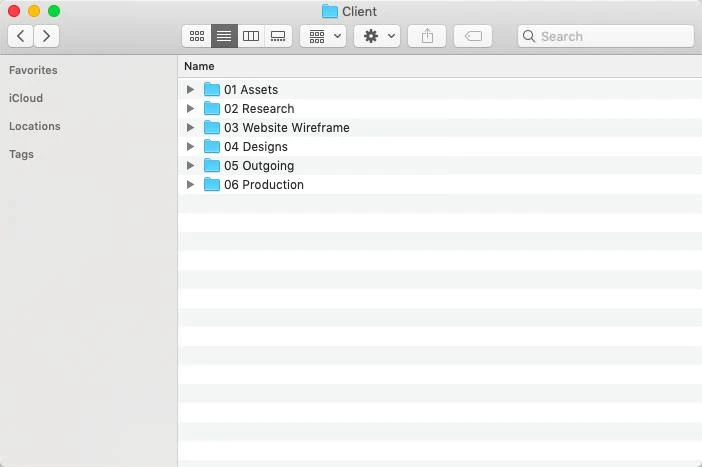Screen dimensions: 702x467
Task: Focus the Search field
Action: 606,36
